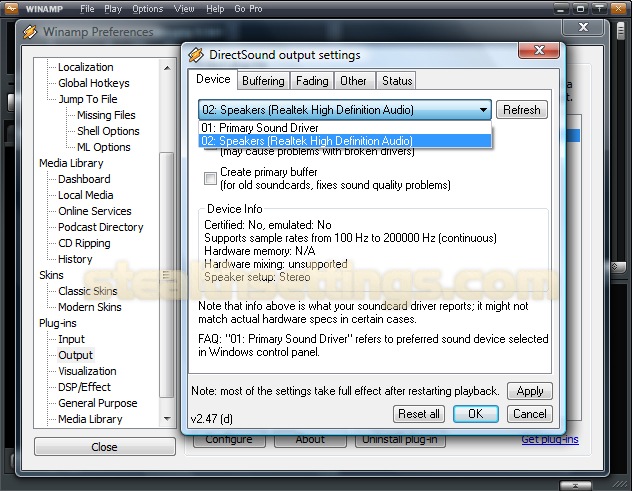Viewport: 633px width, 491px height.
Task: Confirm with the OK button
Action: pos(476,414)
